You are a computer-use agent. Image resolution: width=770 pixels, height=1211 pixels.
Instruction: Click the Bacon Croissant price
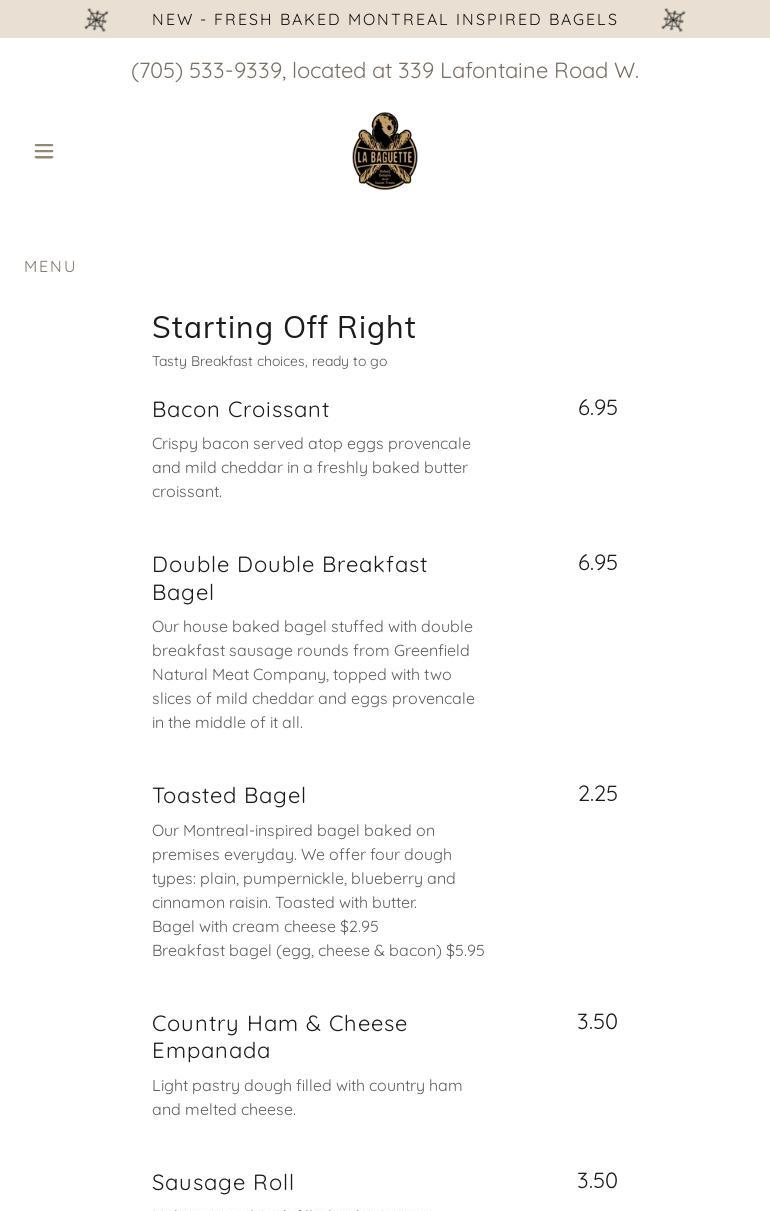click(597, 408)
